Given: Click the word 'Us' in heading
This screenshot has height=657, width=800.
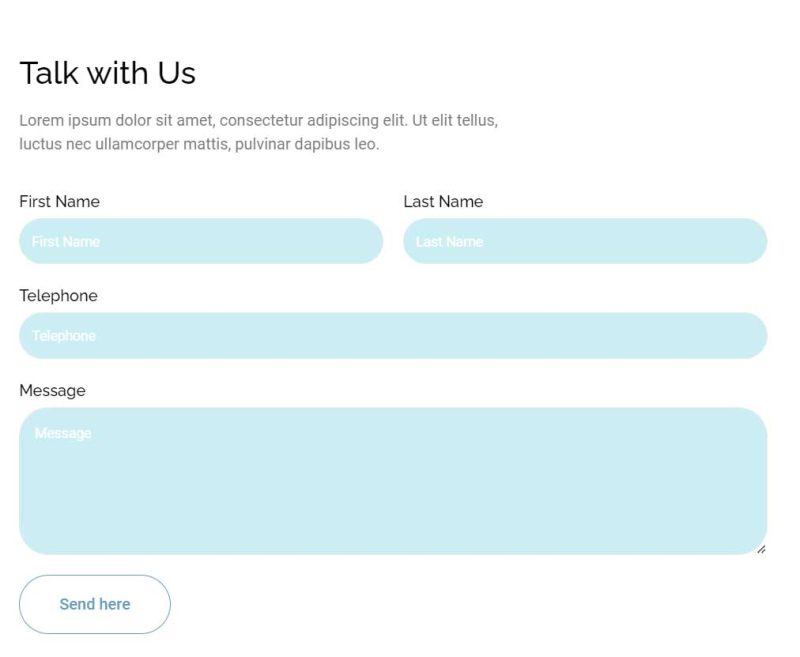Looking at the screenshot, I should (x=176, y=73).
